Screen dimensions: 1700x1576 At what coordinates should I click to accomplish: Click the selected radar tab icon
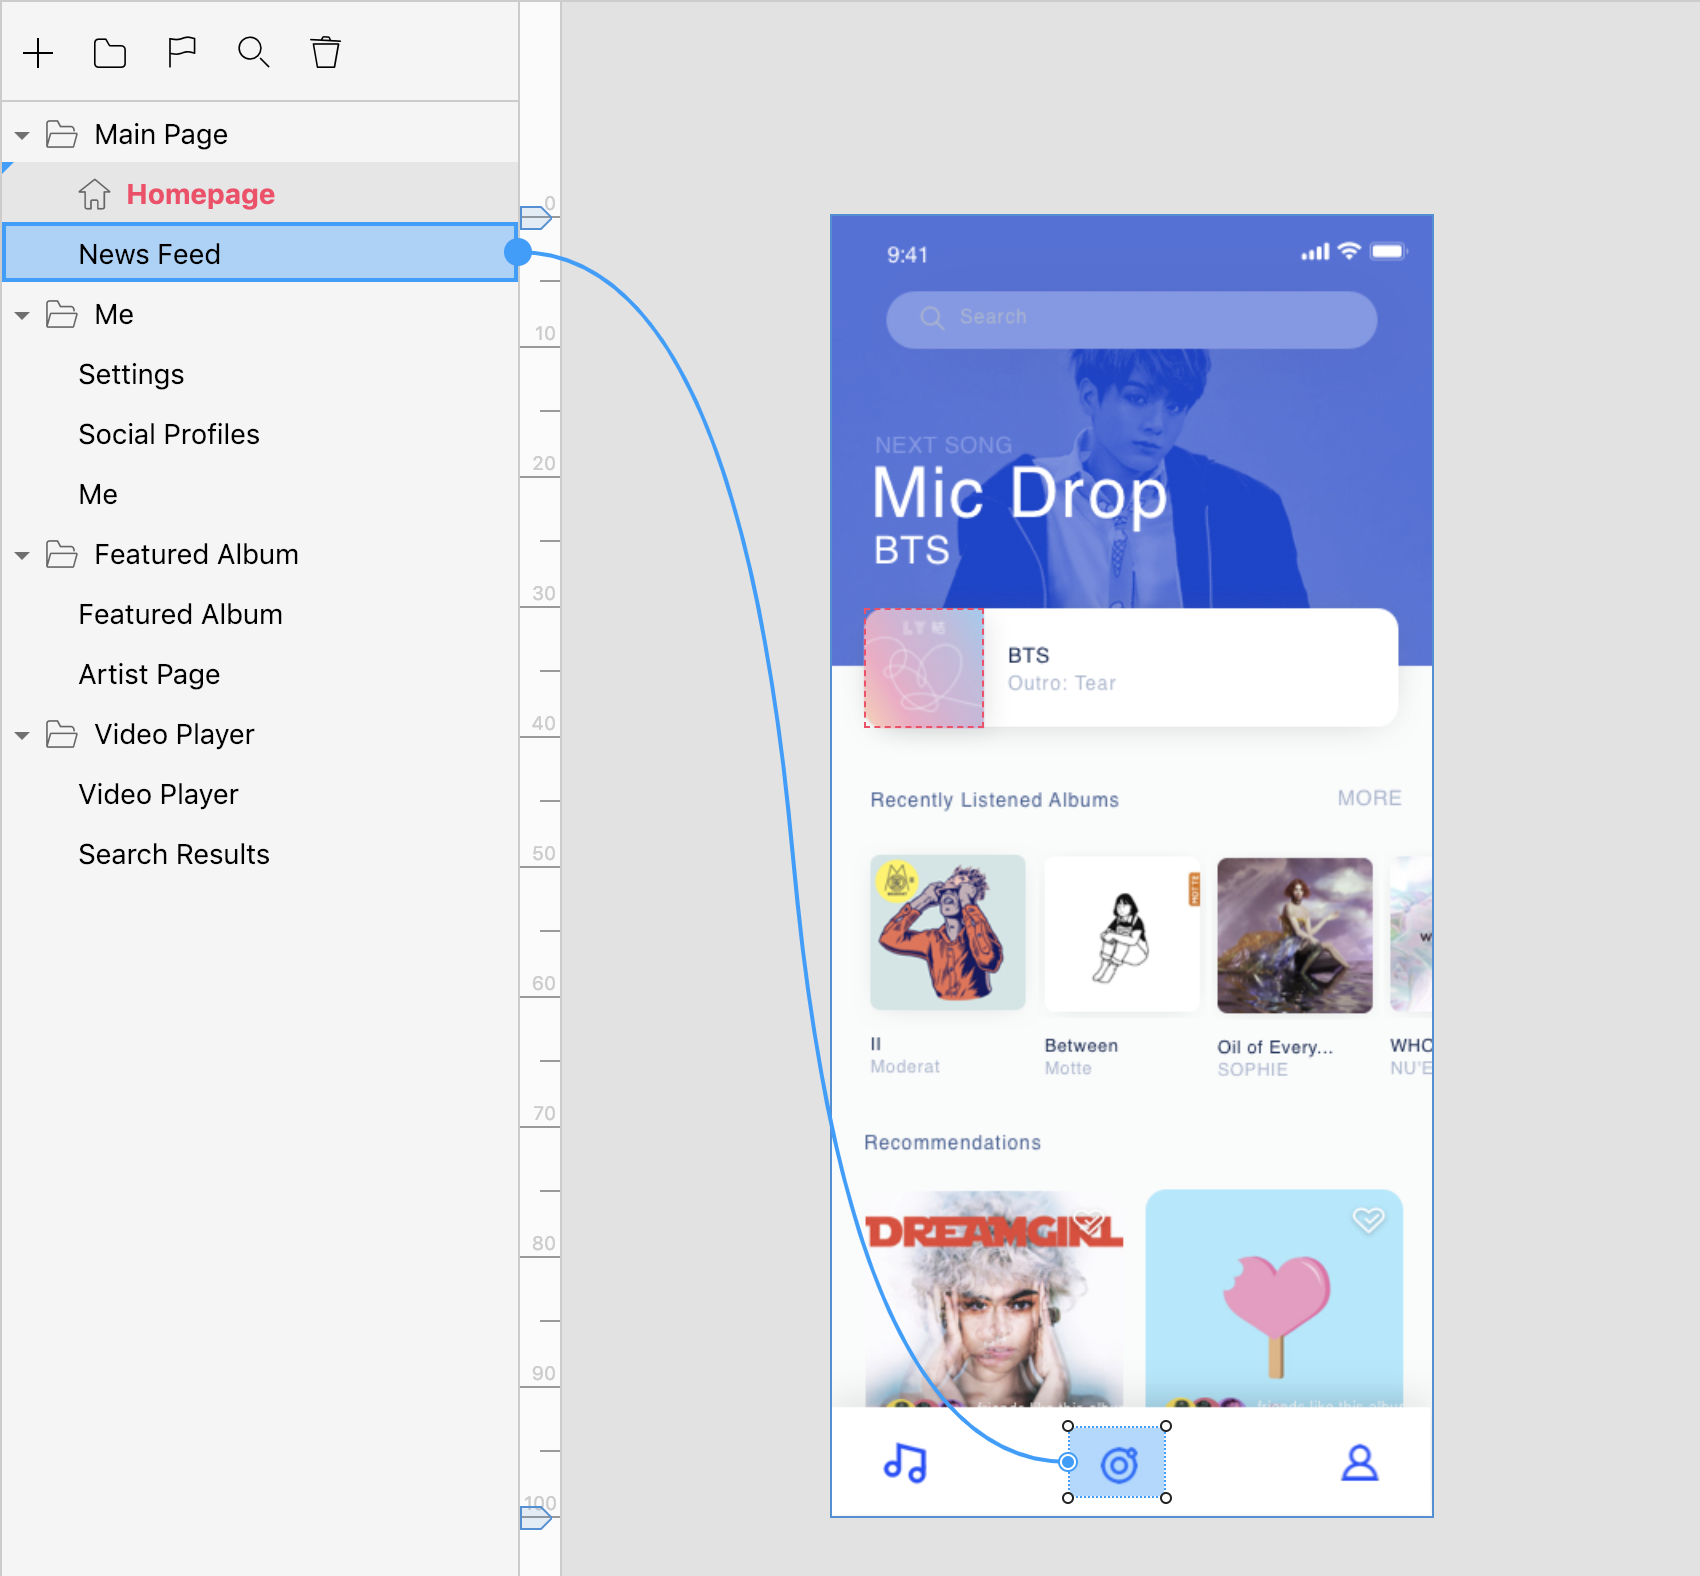tap(1119, 1465)
